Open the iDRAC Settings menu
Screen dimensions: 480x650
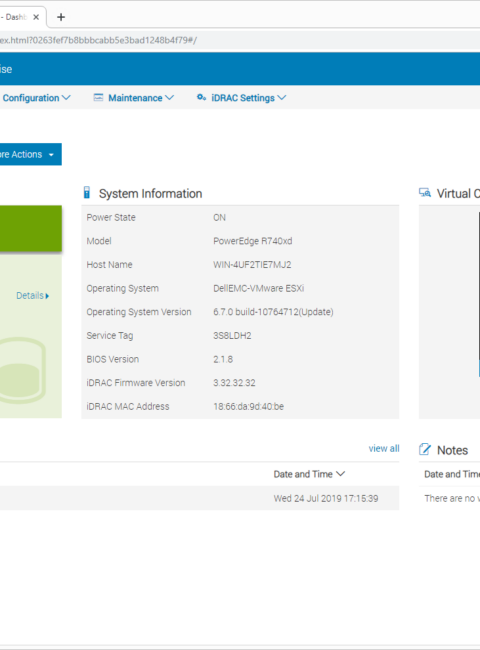tap(242, 98)
